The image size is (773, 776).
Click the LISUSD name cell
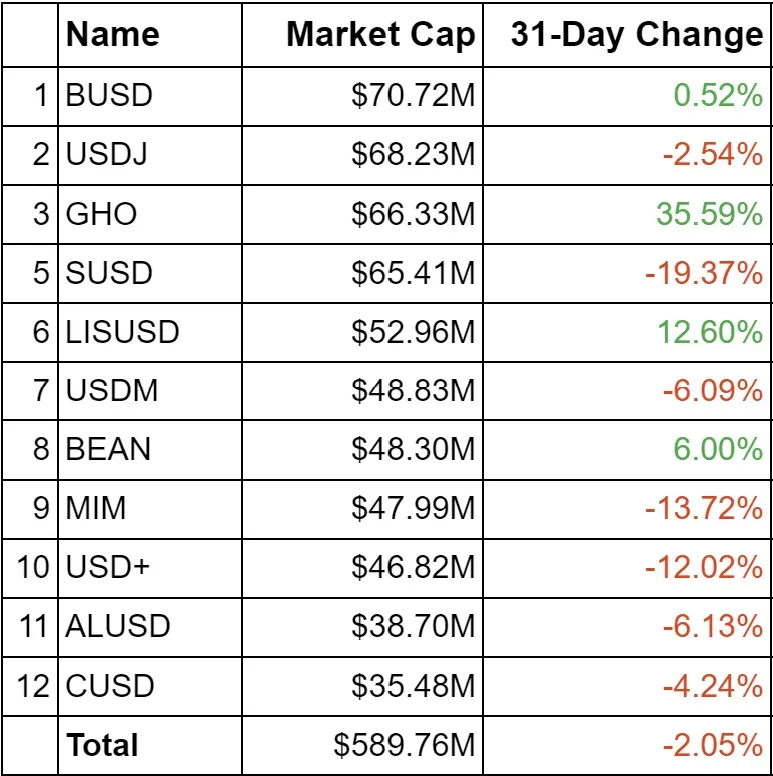[x=122, y=332]
